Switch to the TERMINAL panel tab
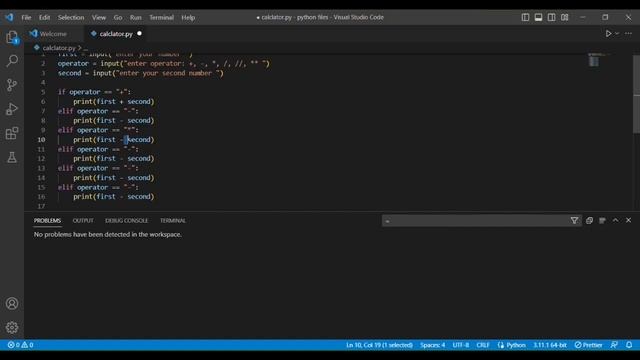640x360 pixels. click(x=173, y=220)
